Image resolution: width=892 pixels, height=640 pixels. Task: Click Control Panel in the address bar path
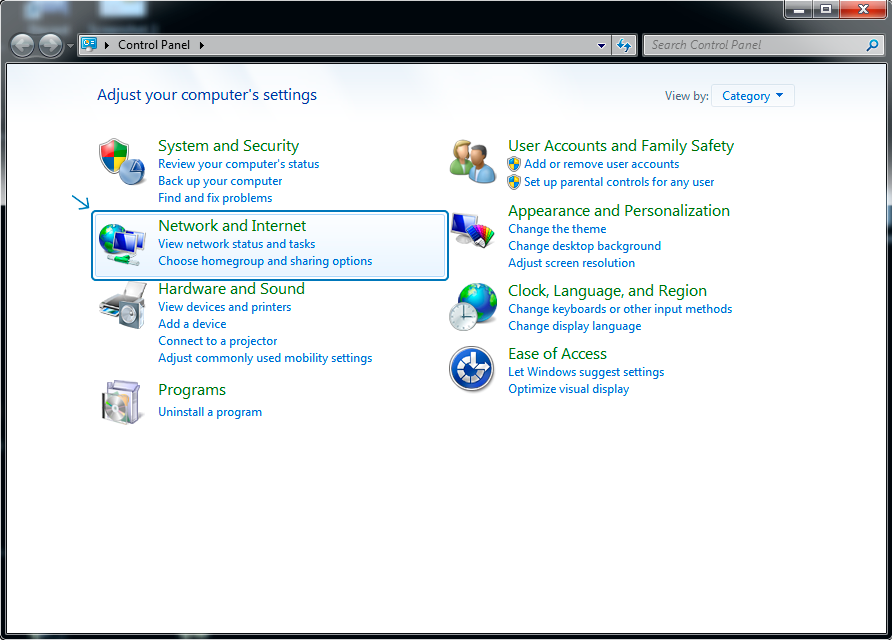(154, 45)
